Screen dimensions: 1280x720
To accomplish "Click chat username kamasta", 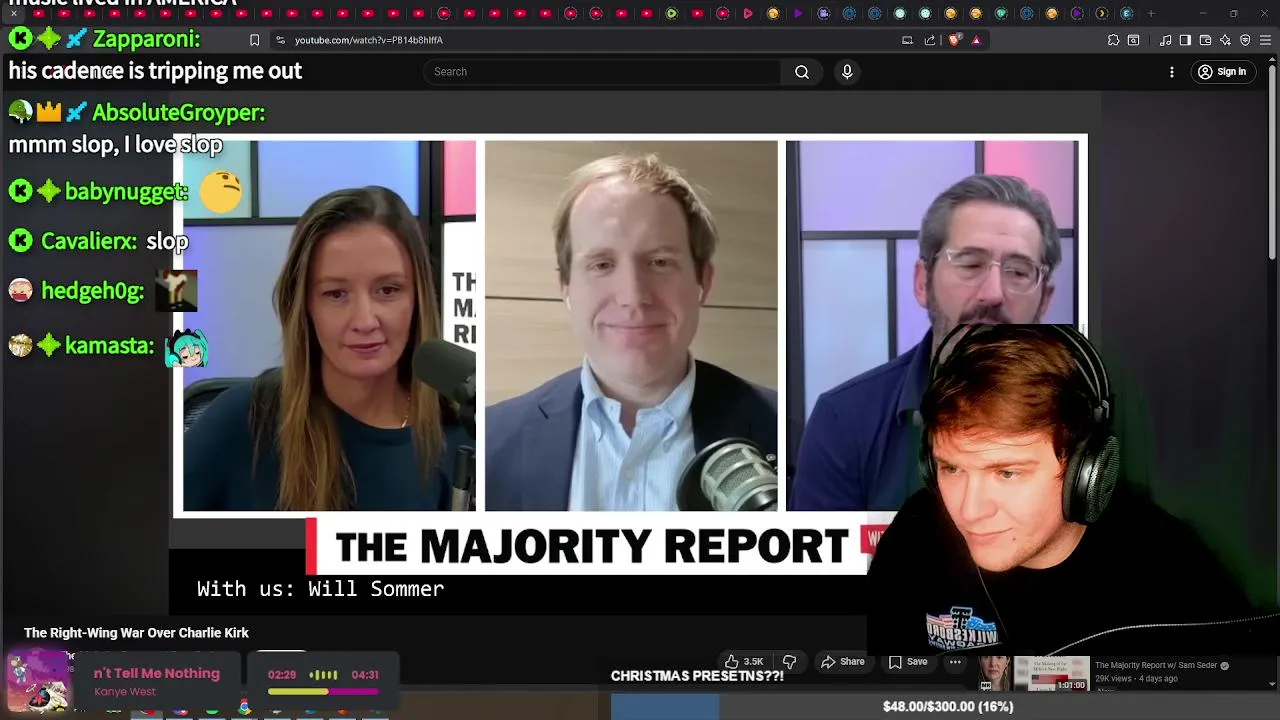I will (110, 346).
